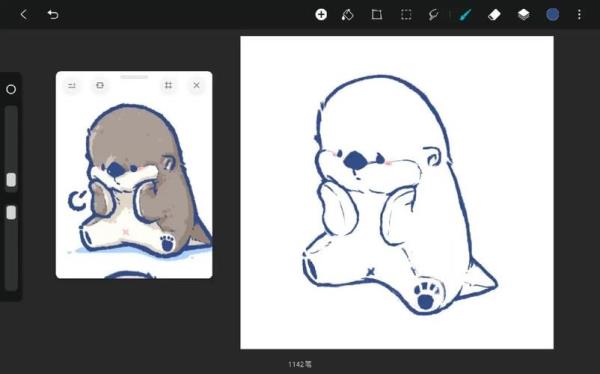The image size is (600, 374).
Task: Click the upper sidebar slider handle
Action: [x=11, y=180]
